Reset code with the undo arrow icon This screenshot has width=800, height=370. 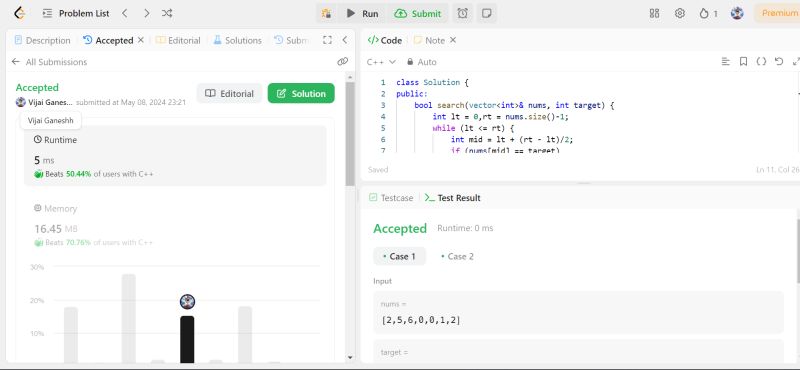click(779, 62)
